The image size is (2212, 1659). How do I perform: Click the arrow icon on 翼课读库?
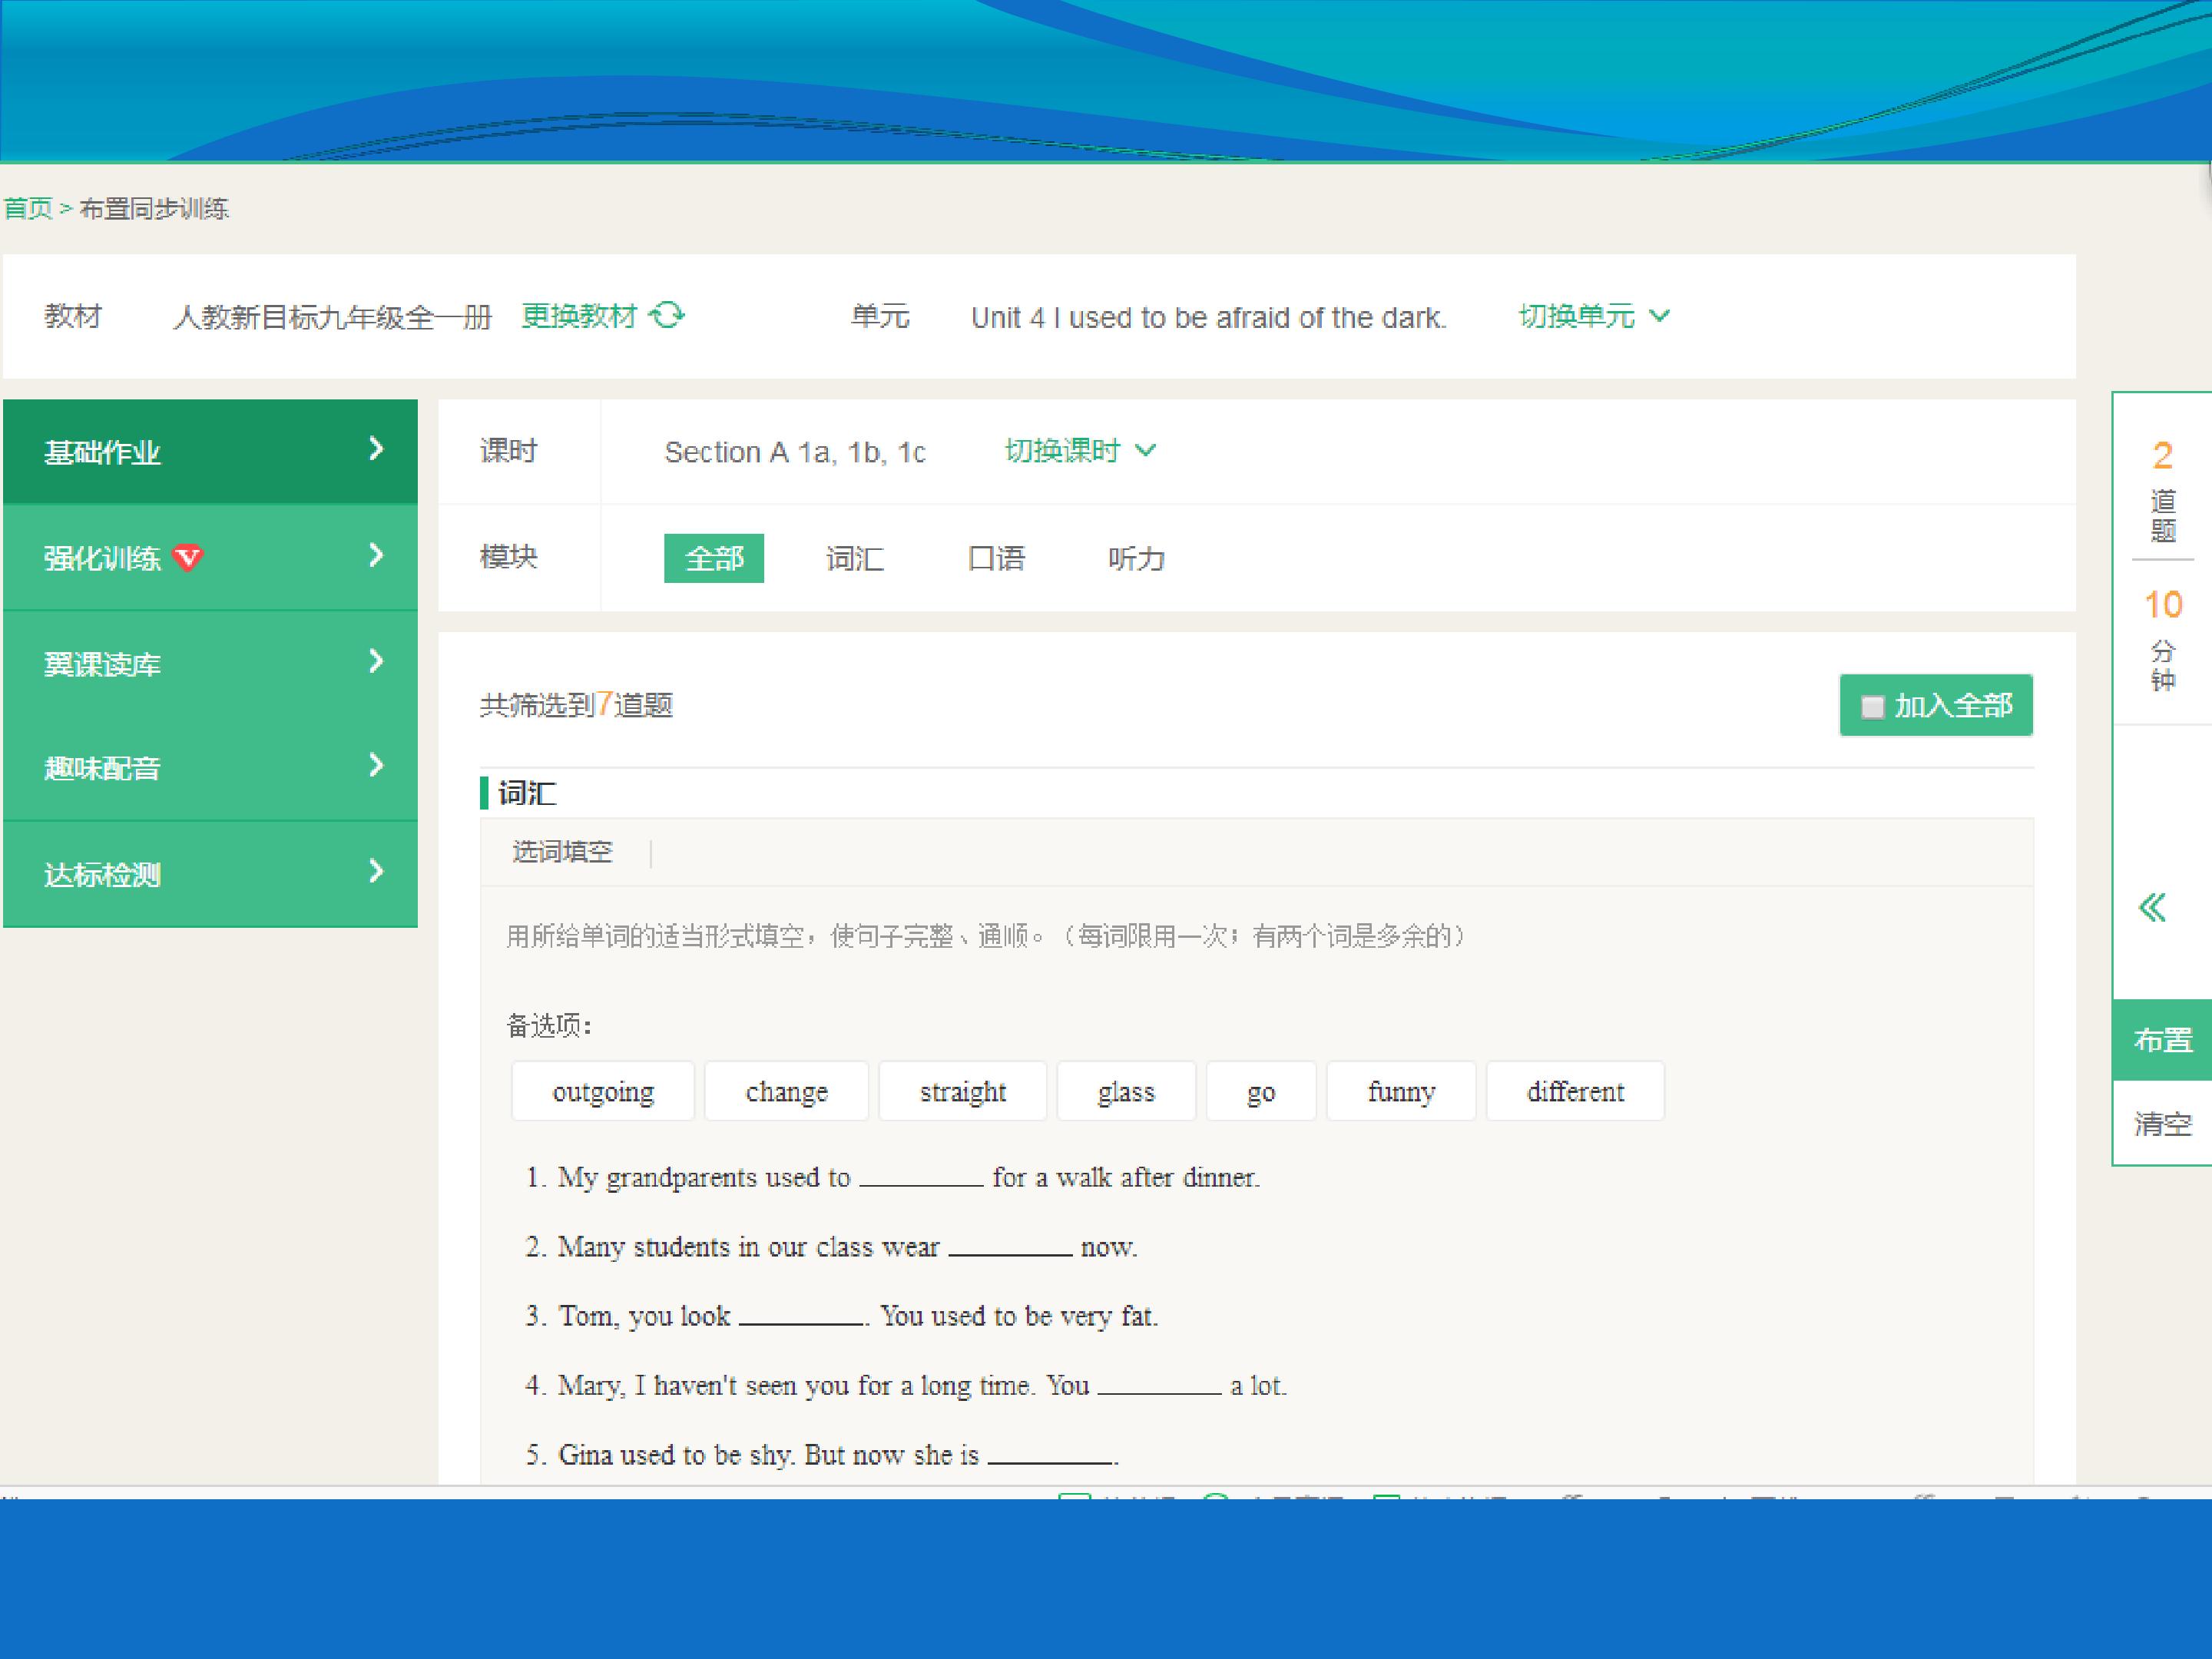tap(376, 661)
